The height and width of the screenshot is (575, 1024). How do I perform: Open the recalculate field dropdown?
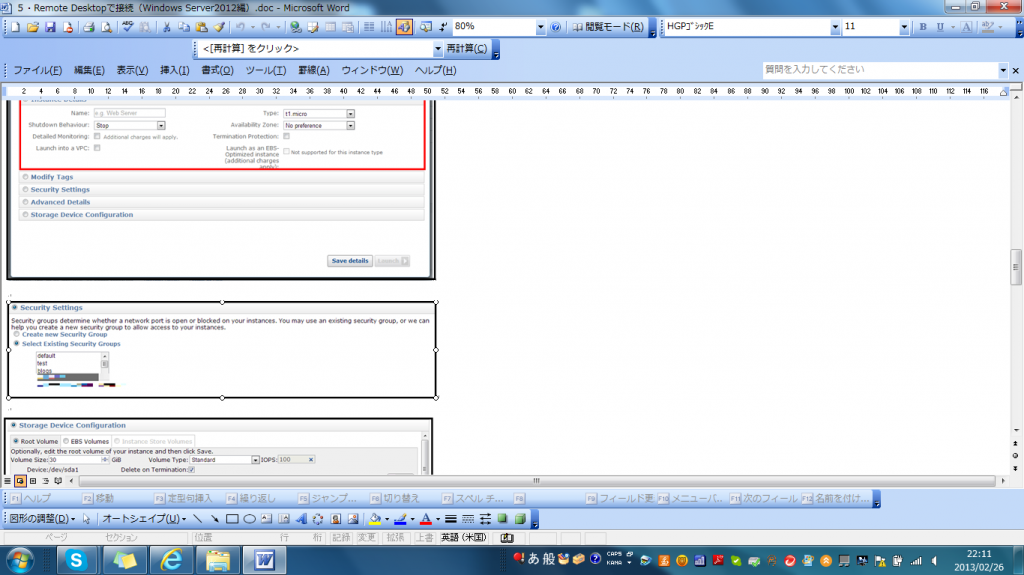438,49
